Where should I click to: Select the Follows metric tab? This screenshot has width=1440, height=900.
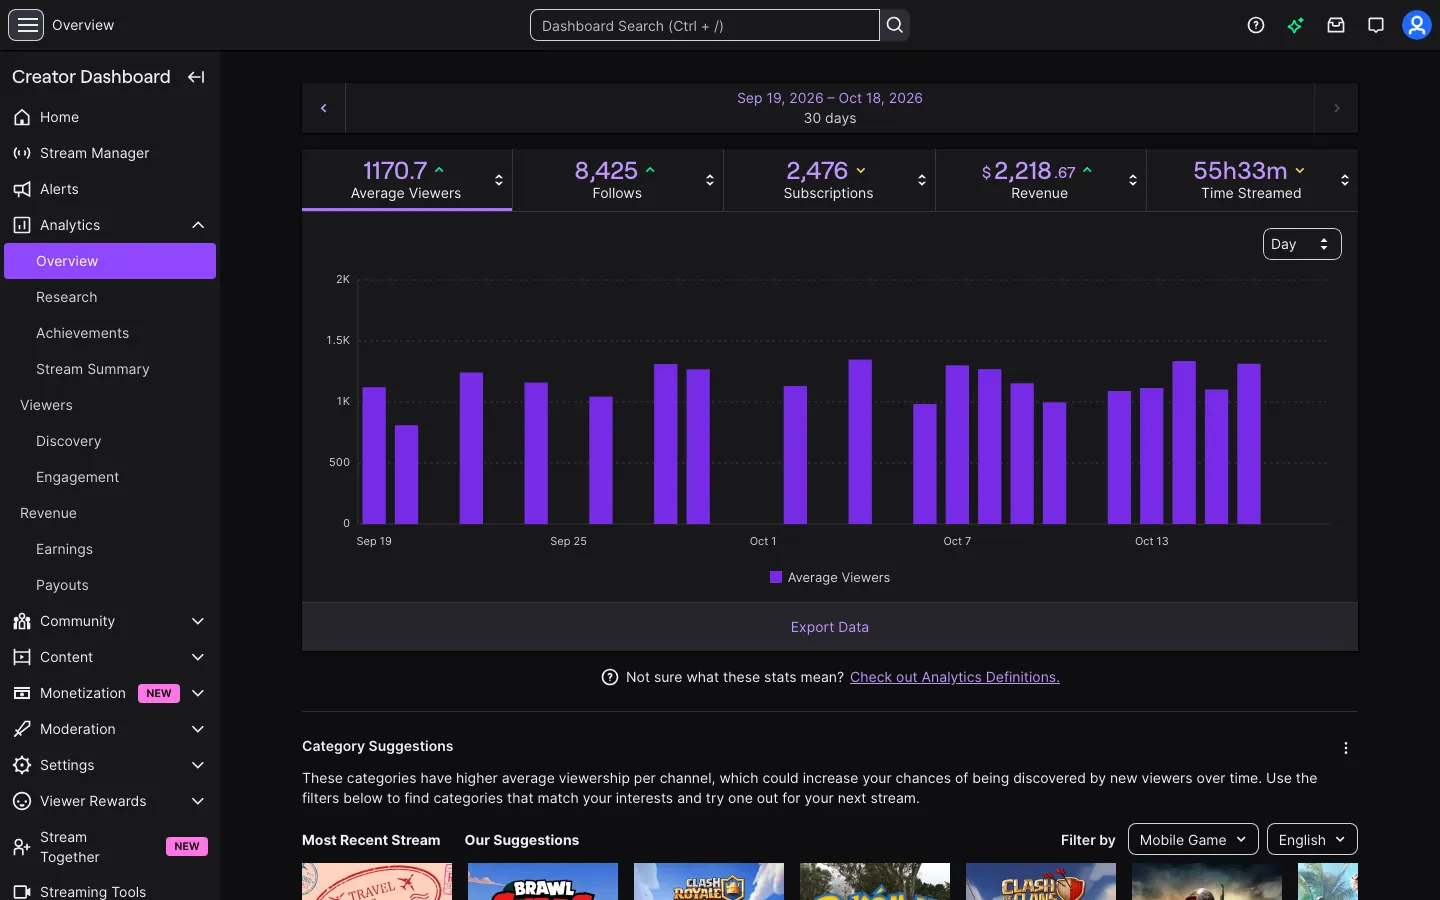click(x=618, y=180)
